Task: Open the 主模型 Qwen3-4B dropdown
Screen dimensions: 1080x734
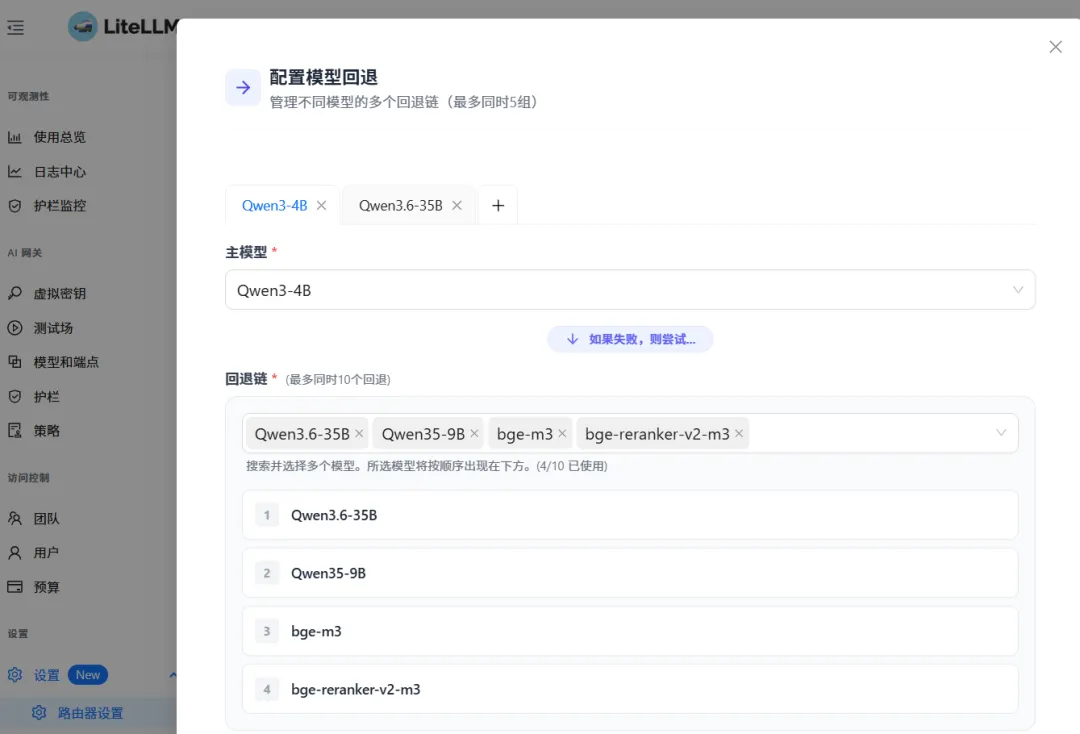Action: 630,290
